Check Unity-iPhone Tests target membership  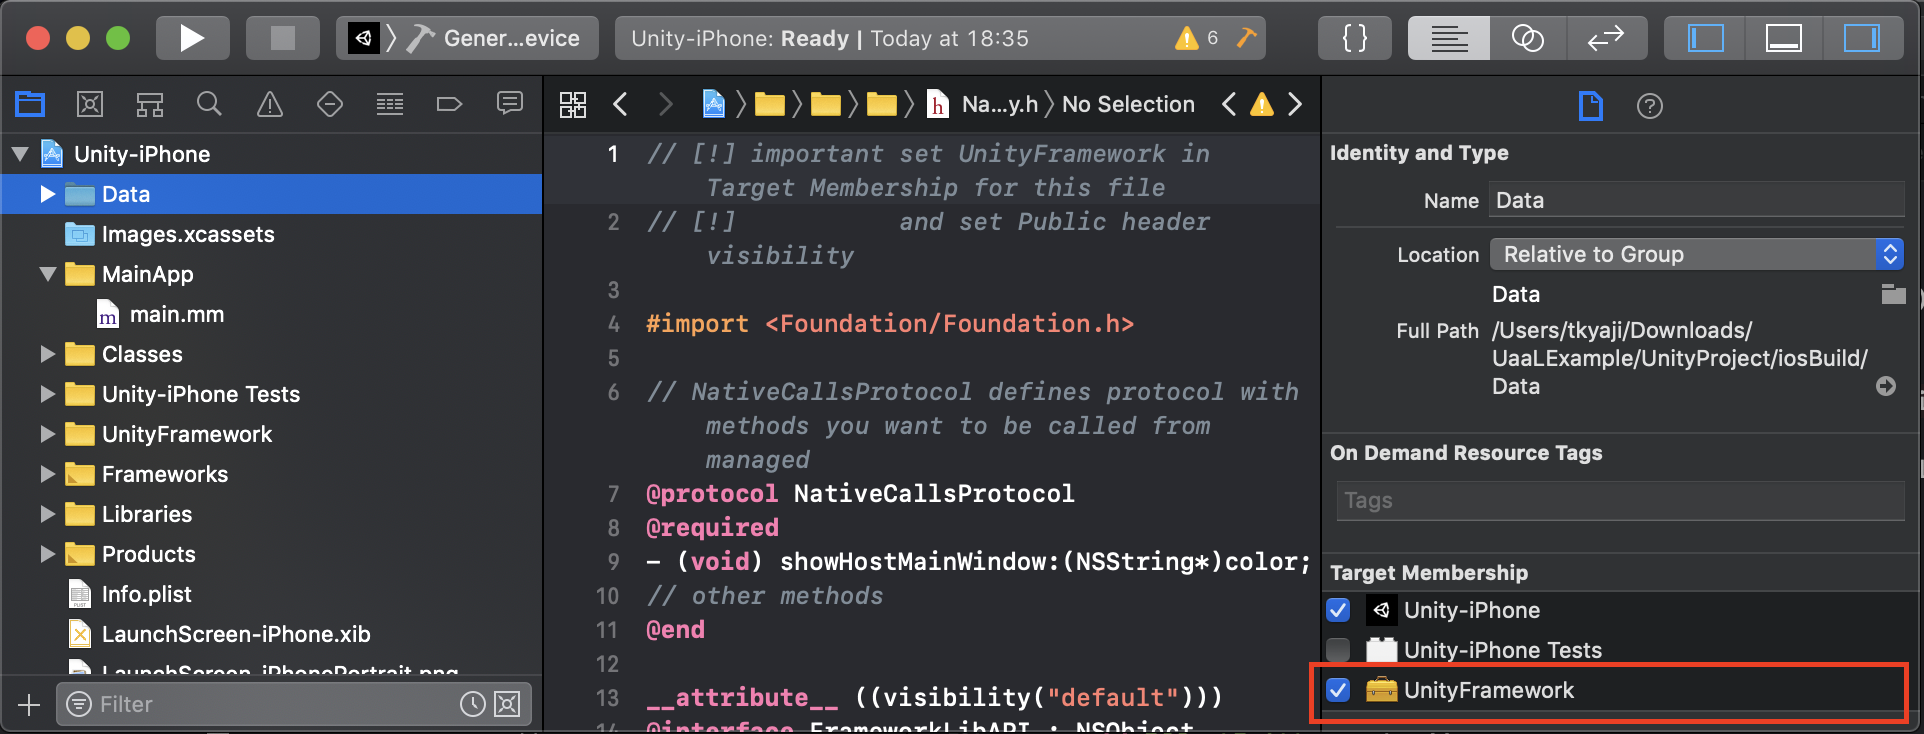coord(1338,650)
